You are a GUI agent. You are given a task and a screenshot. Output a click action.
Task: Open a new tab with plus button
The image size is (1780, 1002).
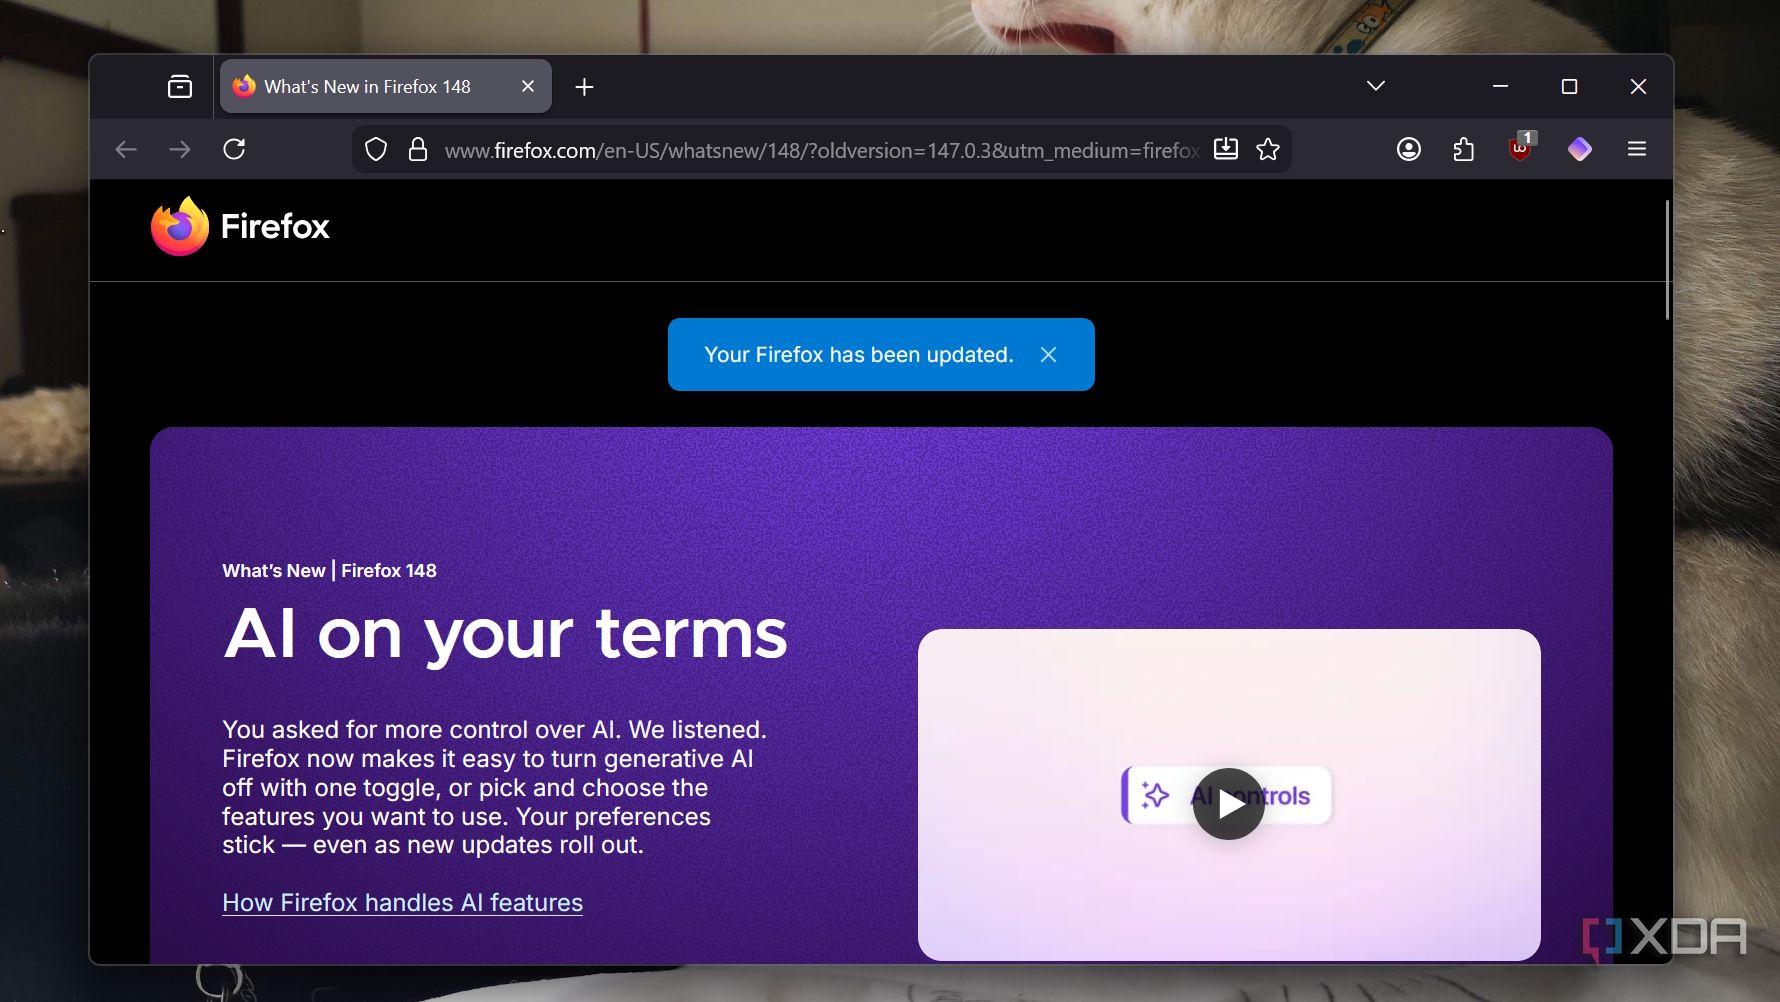click(585, 87)
